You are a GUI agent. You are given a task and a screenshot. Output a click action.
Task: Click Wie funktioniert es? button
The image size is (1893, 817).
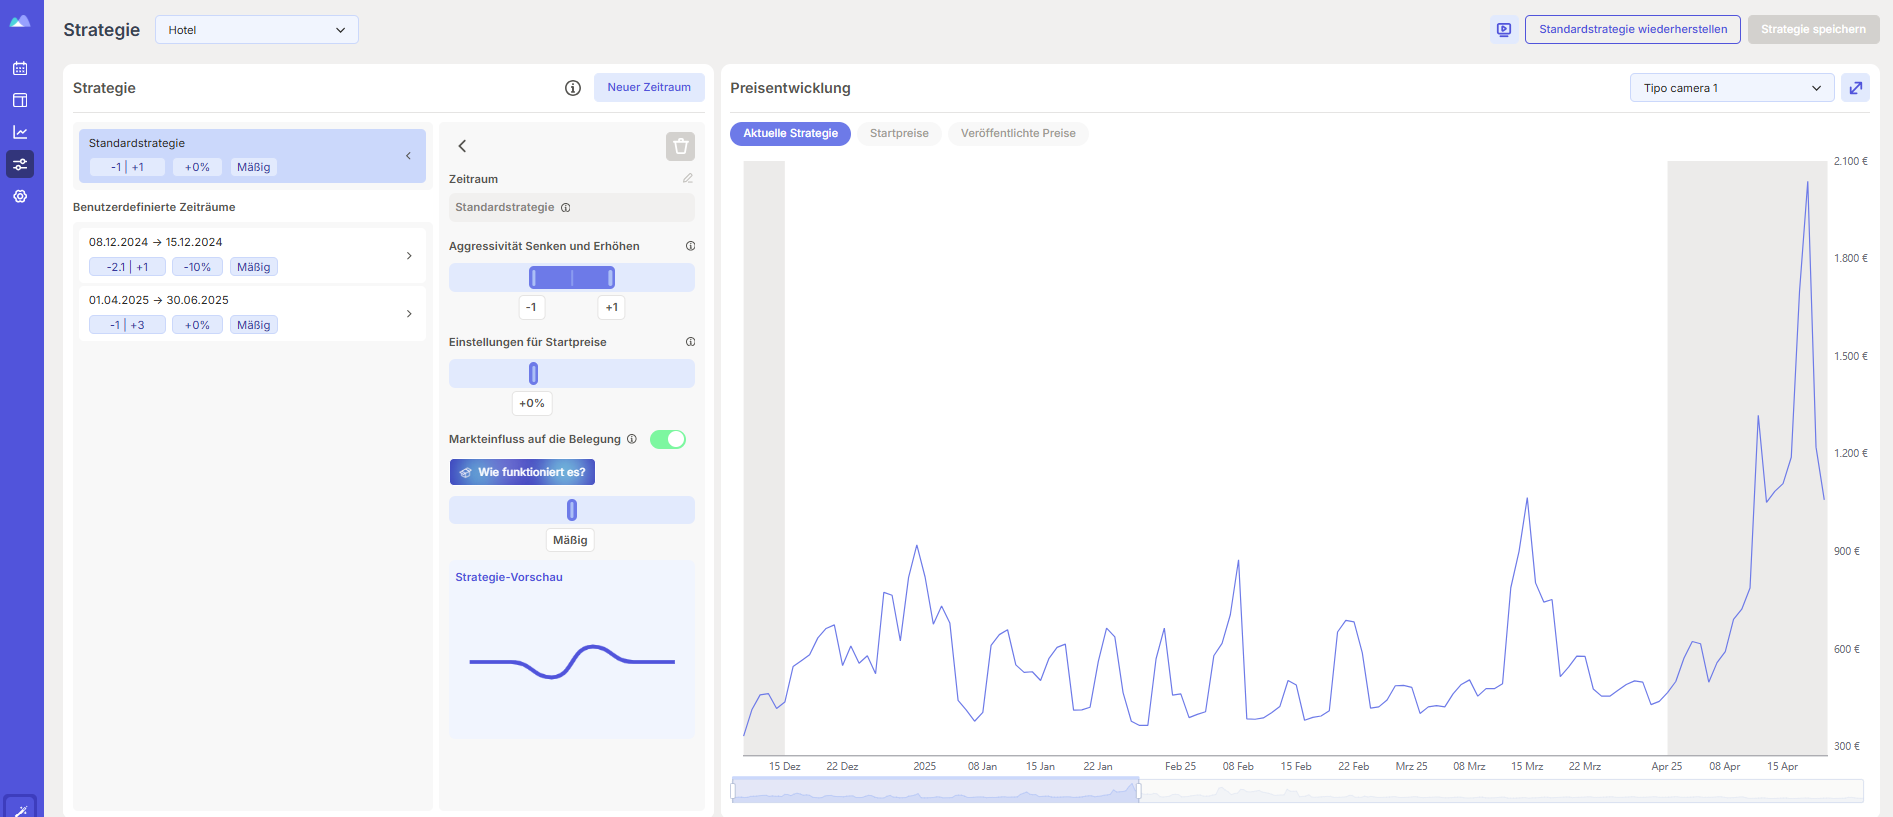coord(522,472)
